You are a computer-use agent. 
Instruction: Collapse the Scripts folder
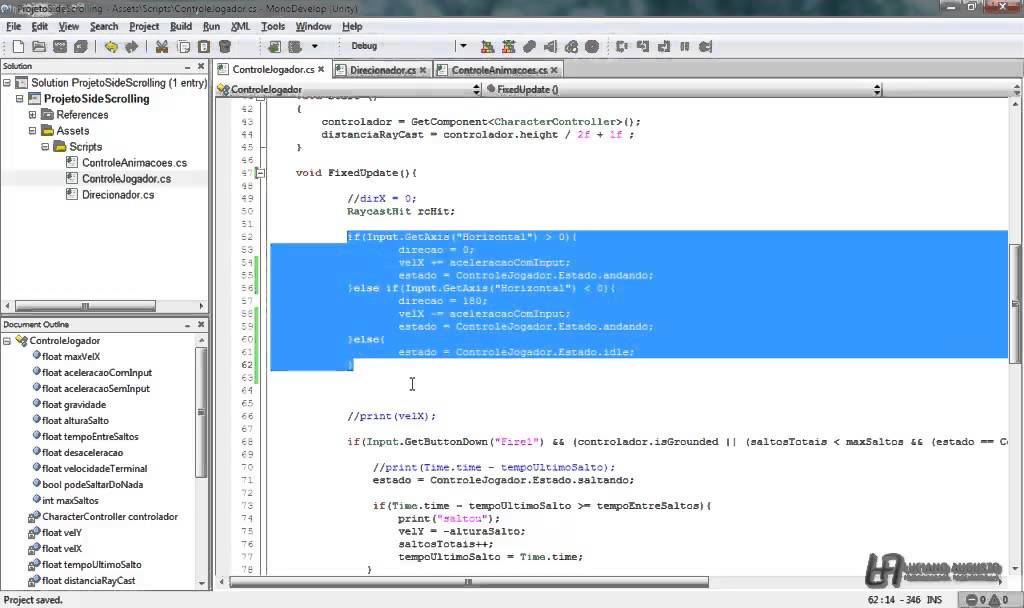[x=45, y=147]
